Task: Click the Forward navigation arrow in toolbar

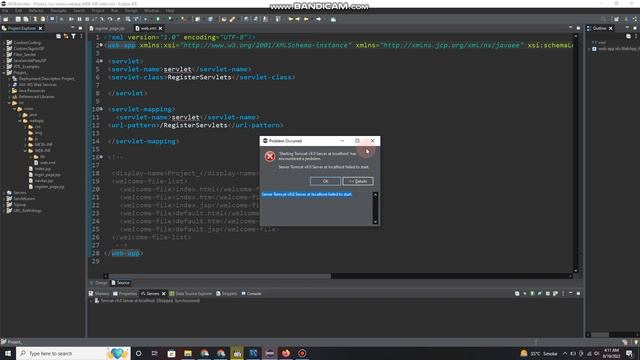Action: pos(319,19)
